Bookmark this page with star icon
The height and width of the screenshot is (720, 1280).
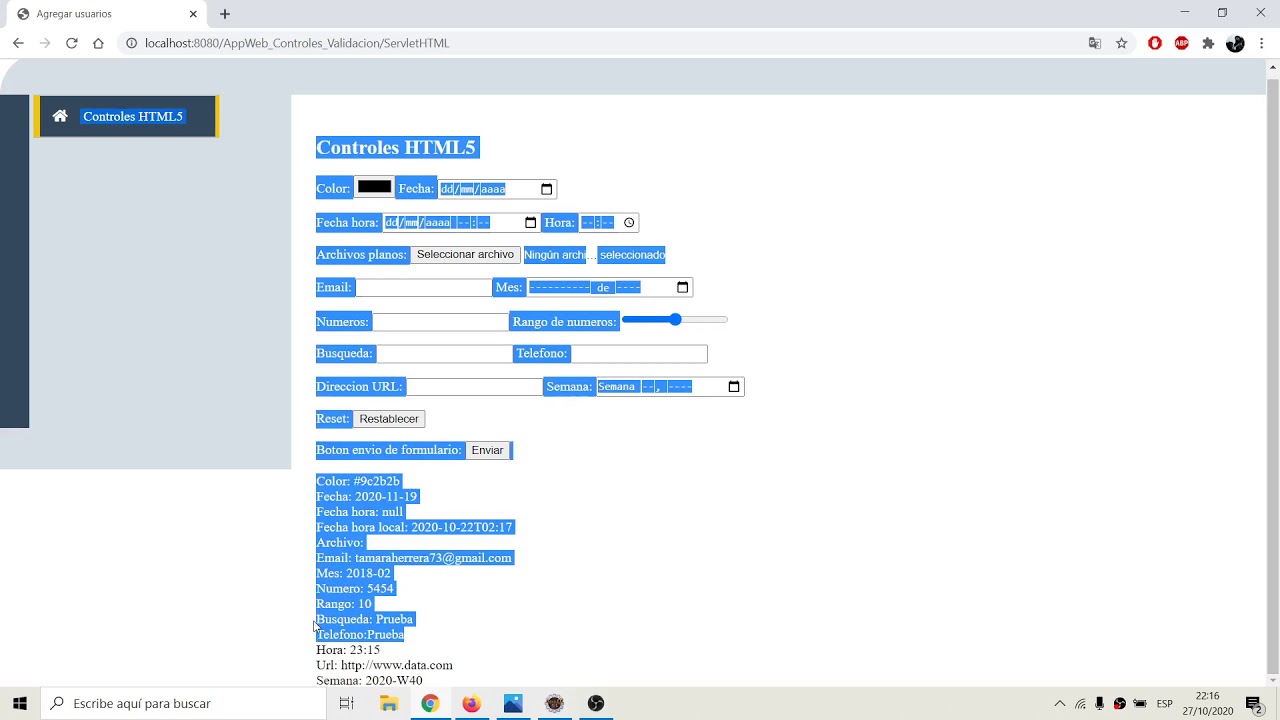point(1122,43)
